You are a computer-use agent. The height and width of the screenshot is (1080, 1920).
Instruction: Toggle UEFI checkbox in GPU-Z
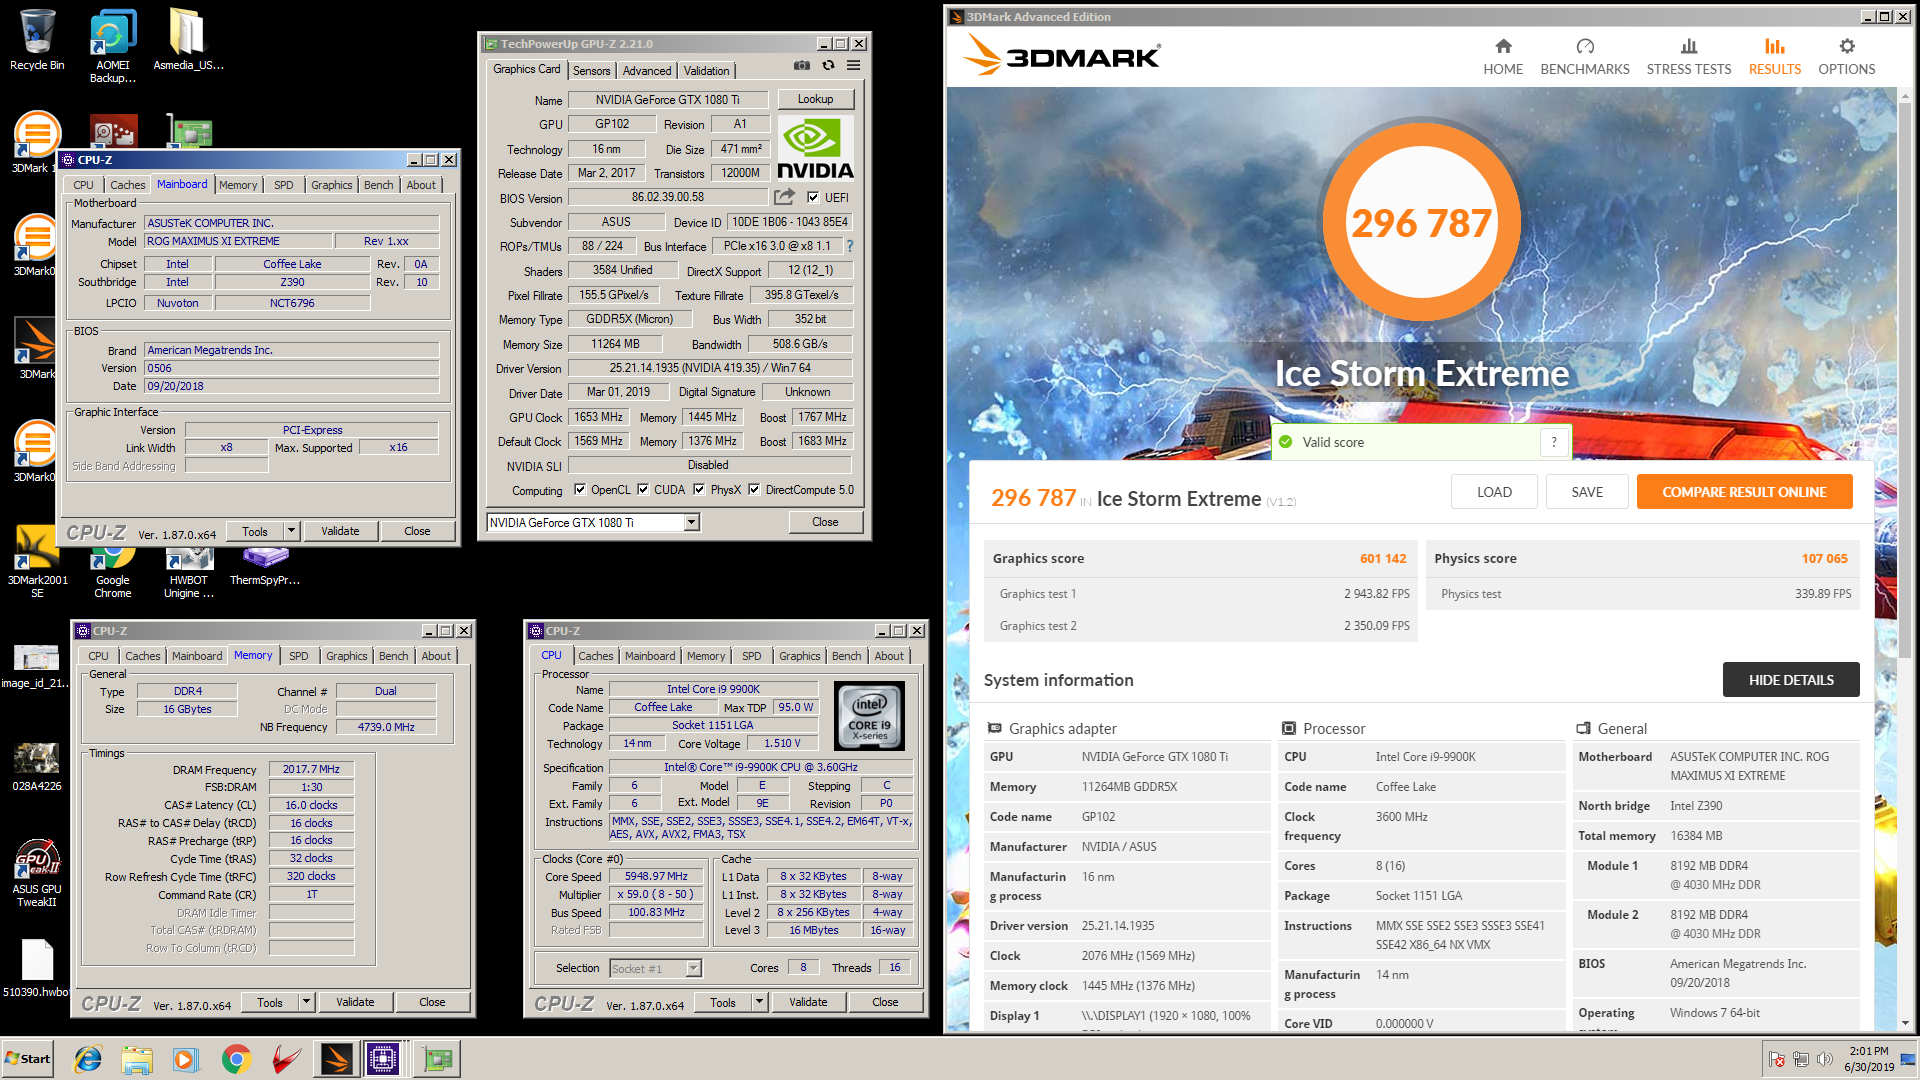point(813,197)
